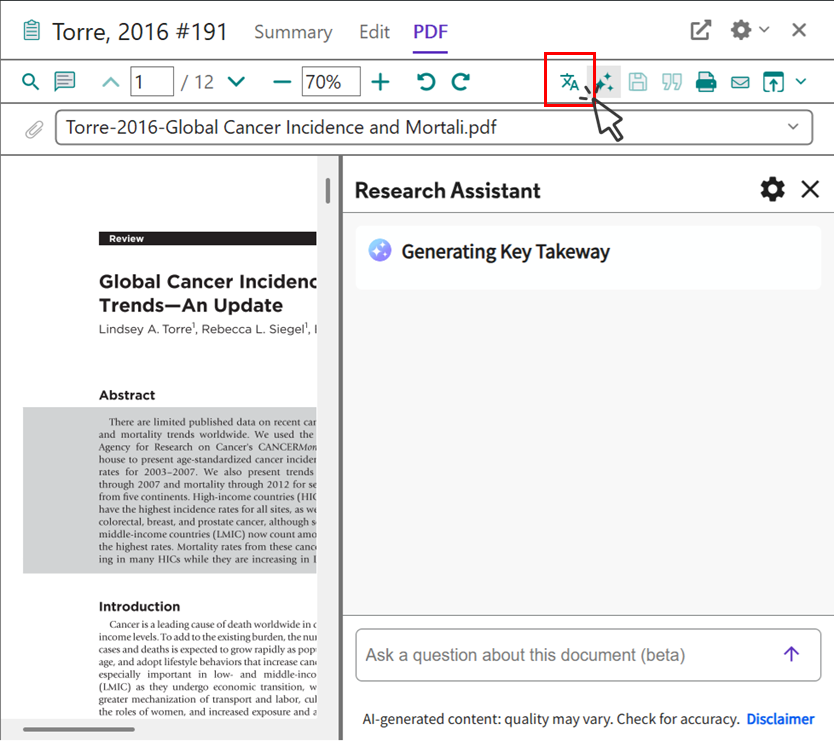Click the Ask a question input box
Viewport: 834px width, 741px height.
point(560,655)
